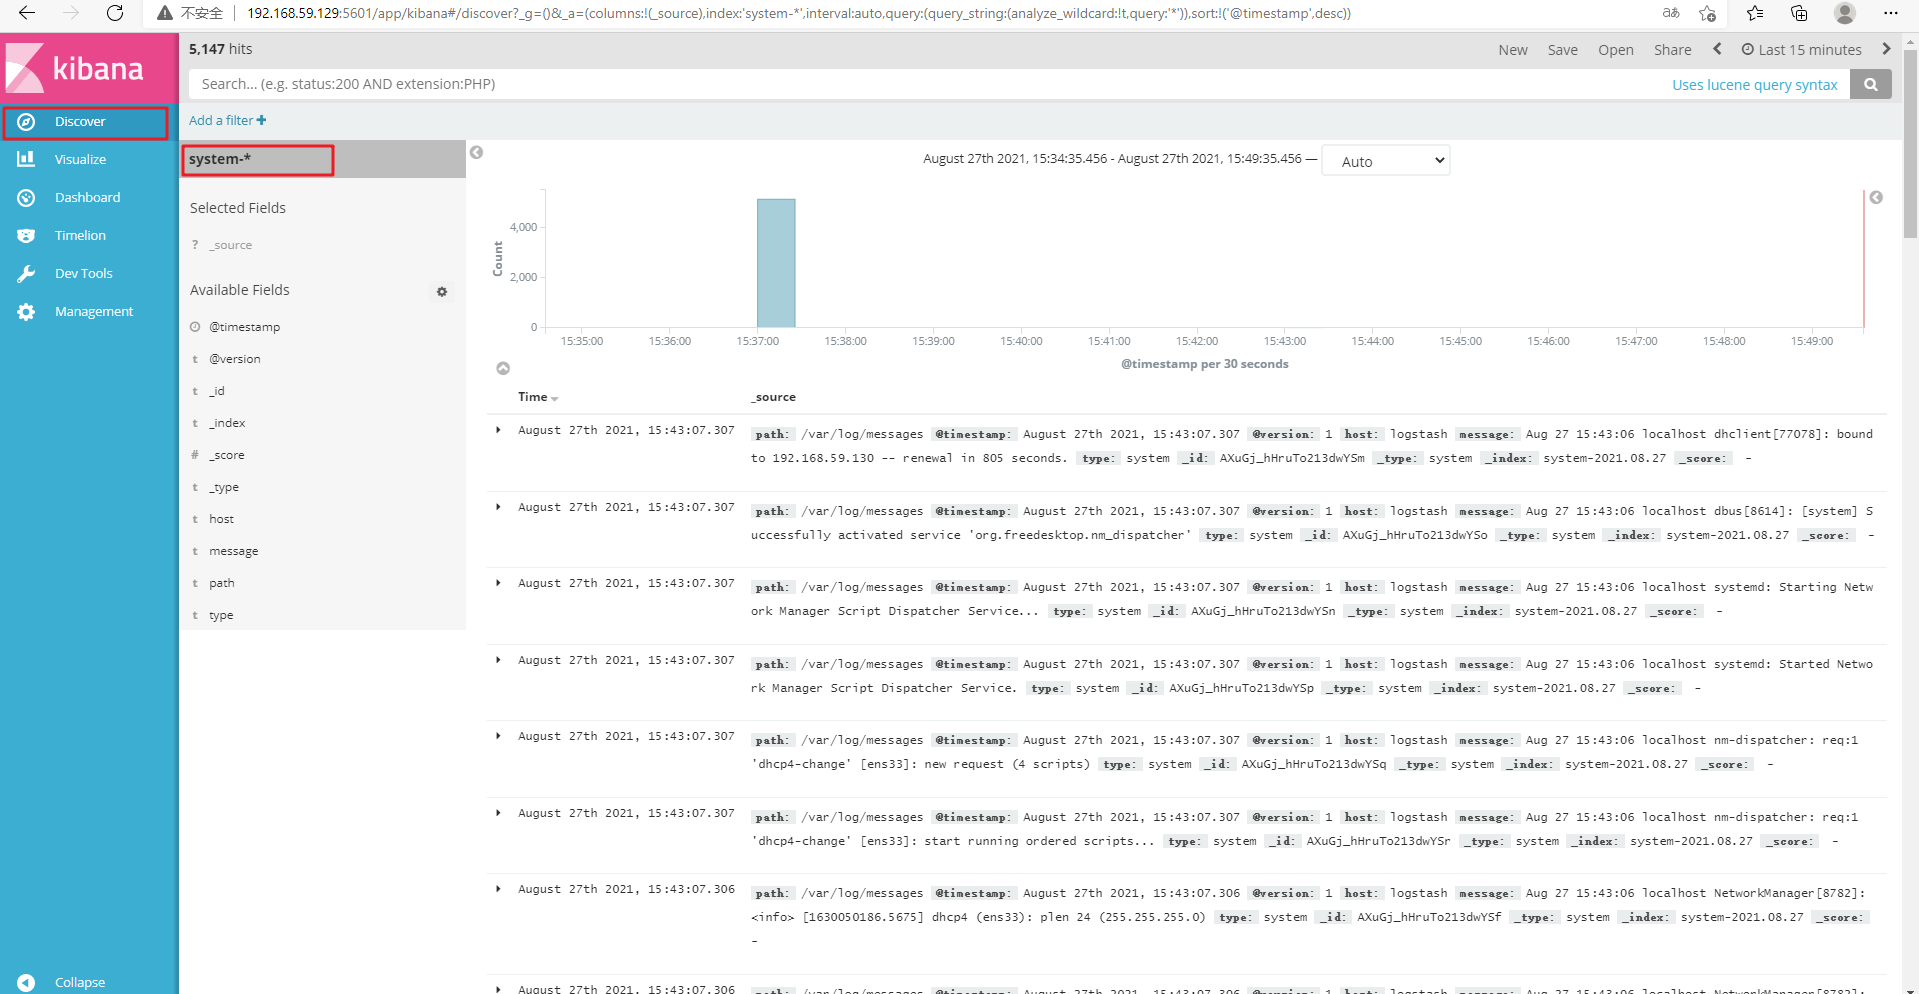Screen dimensions: 1919x994
Task: Sort by the Time column header
Action: click(x=537, y=398)
